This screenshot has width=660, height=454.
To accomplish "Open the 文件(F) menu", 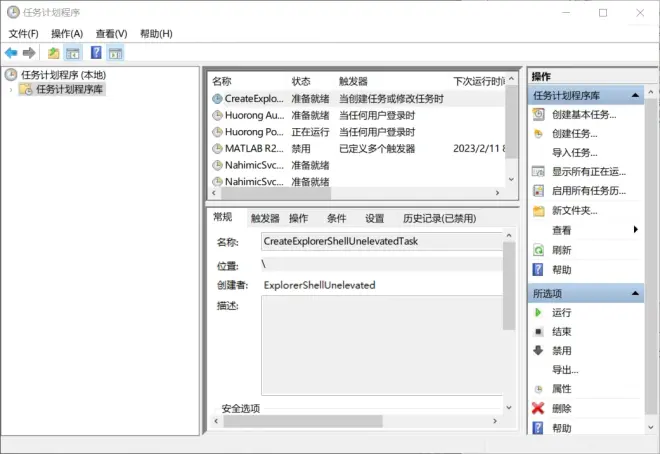I will pyautogui.click(x=24, y=34).
